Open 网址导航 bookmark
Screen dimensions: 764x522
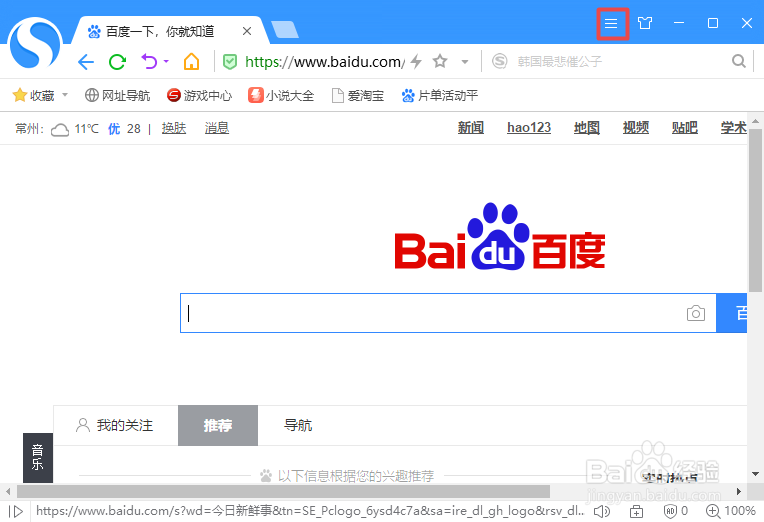tap(117, 95)
